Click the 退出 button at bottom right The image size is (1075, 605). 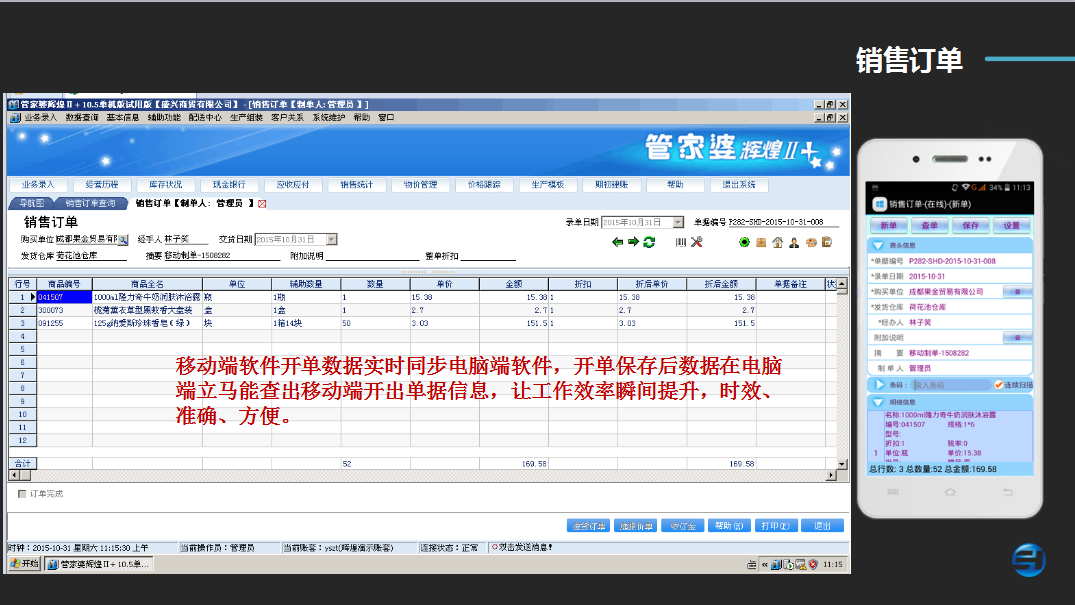point(822,526)
